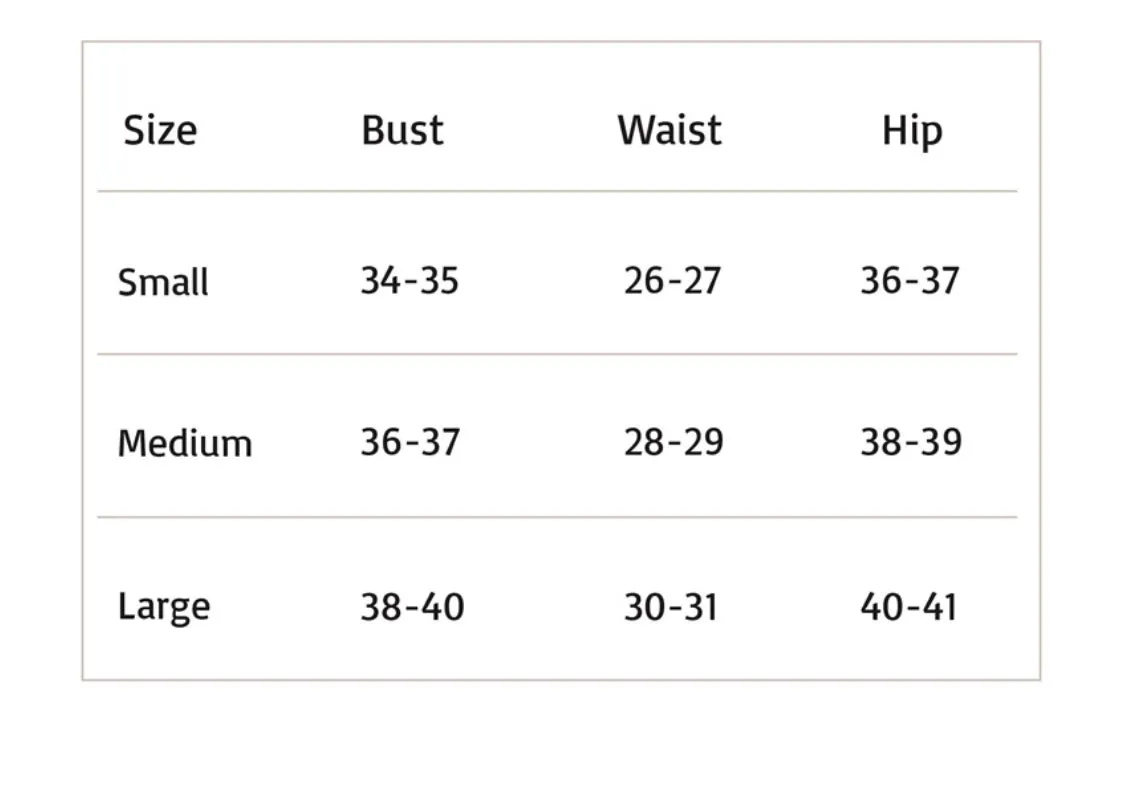Click Large waist value 30-31

671,607
